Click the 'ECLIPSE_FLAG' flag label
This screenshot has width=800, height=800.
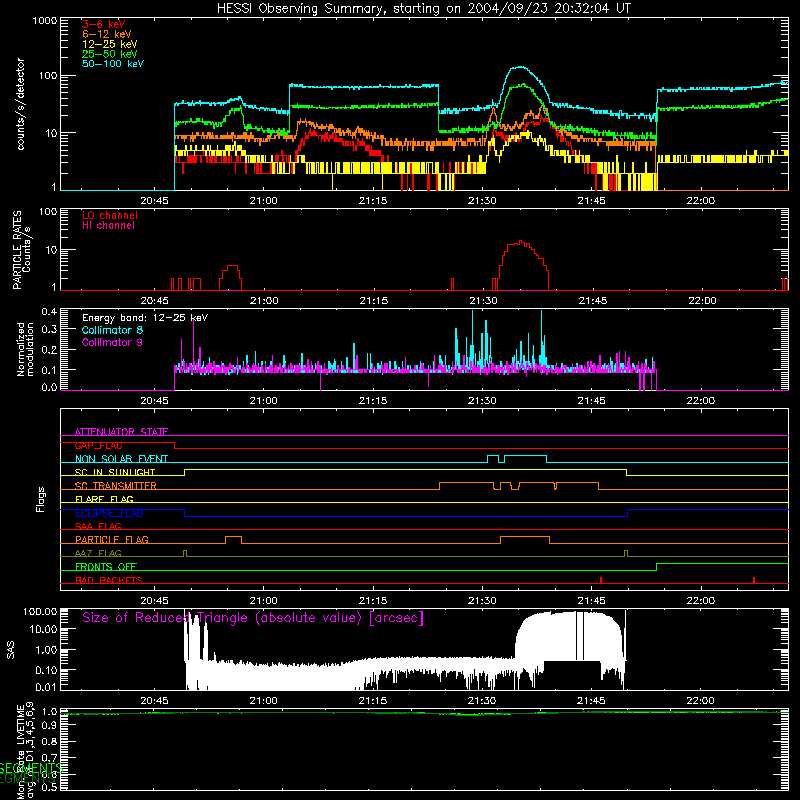click(x=109, y=513)
